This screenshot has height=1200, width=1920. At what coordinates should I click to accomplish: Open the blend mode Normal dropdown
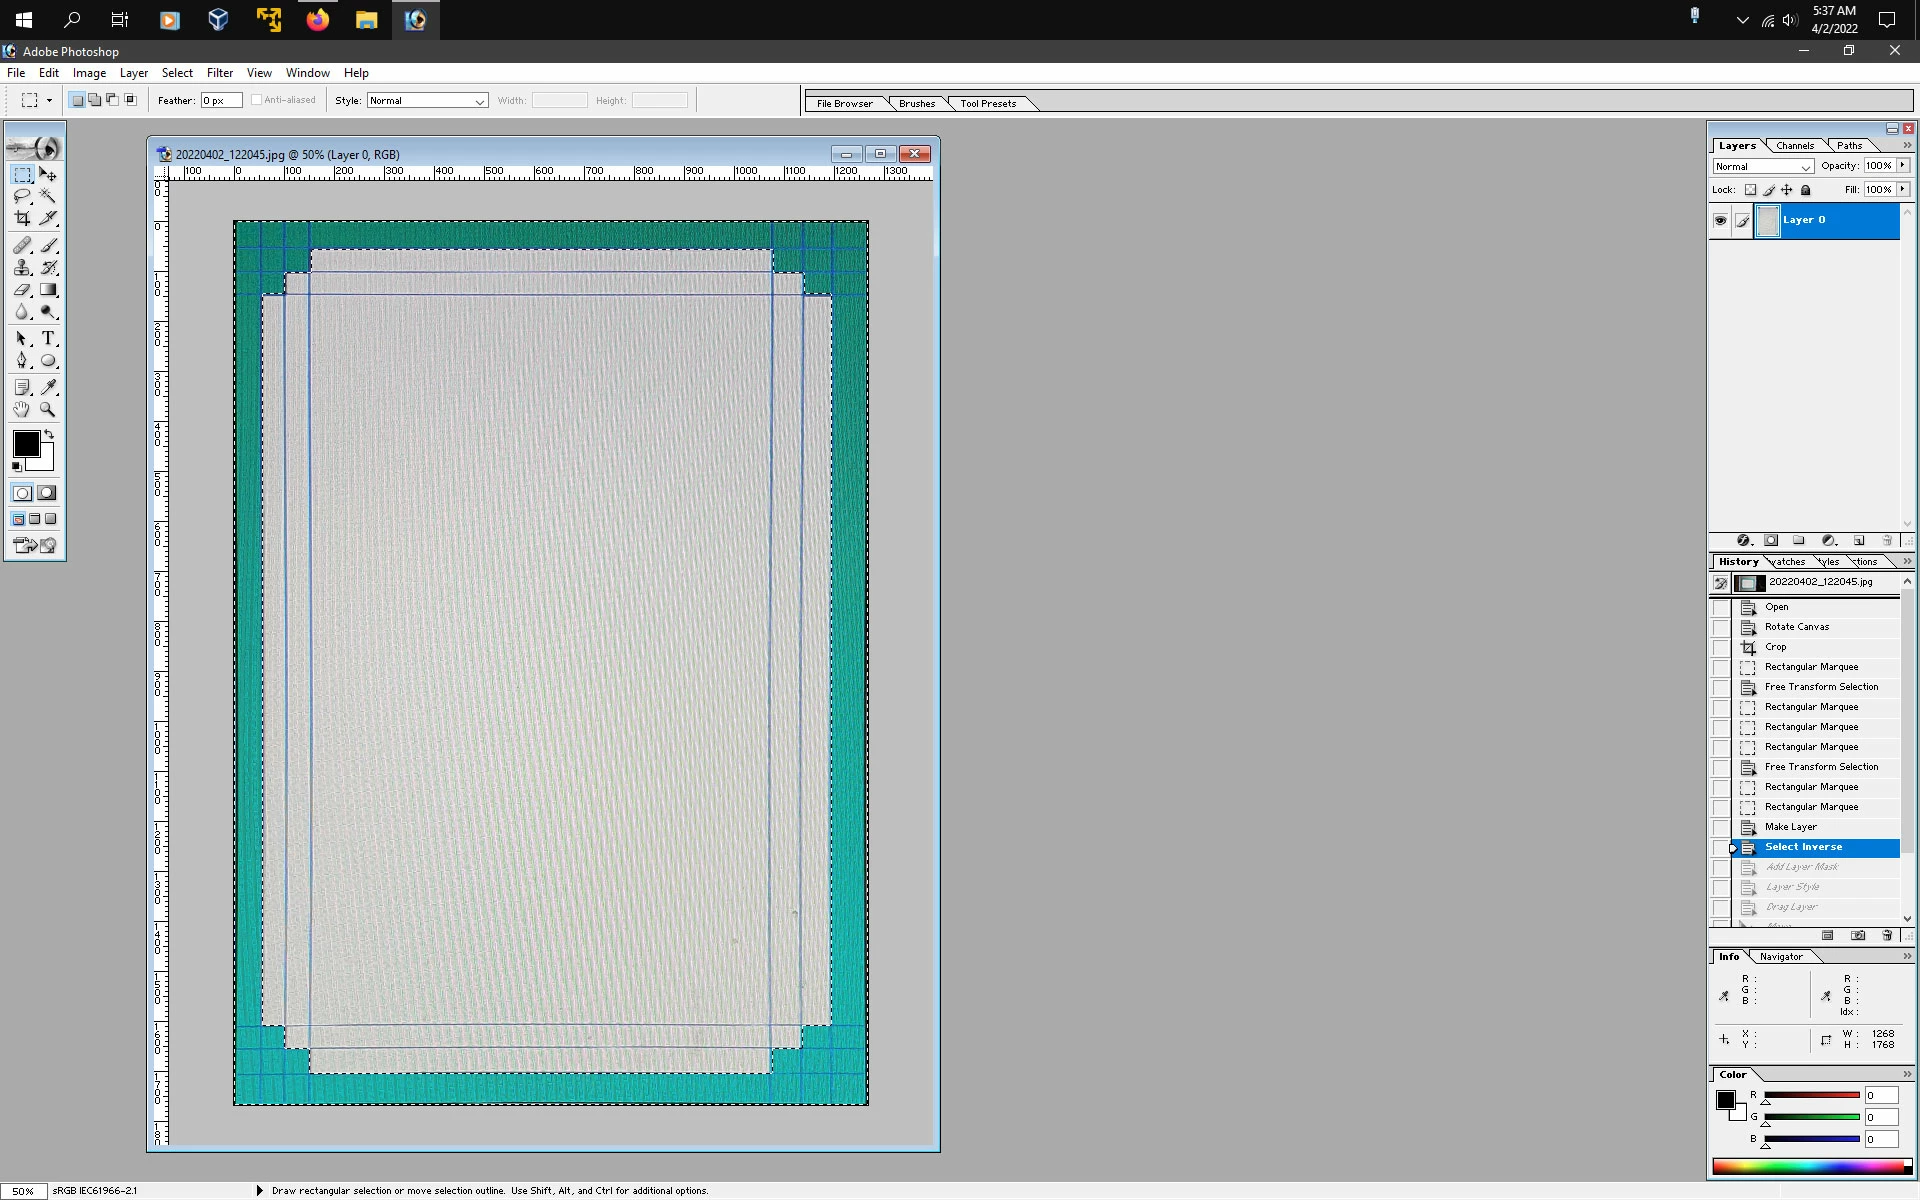[x=1762, y=167]
